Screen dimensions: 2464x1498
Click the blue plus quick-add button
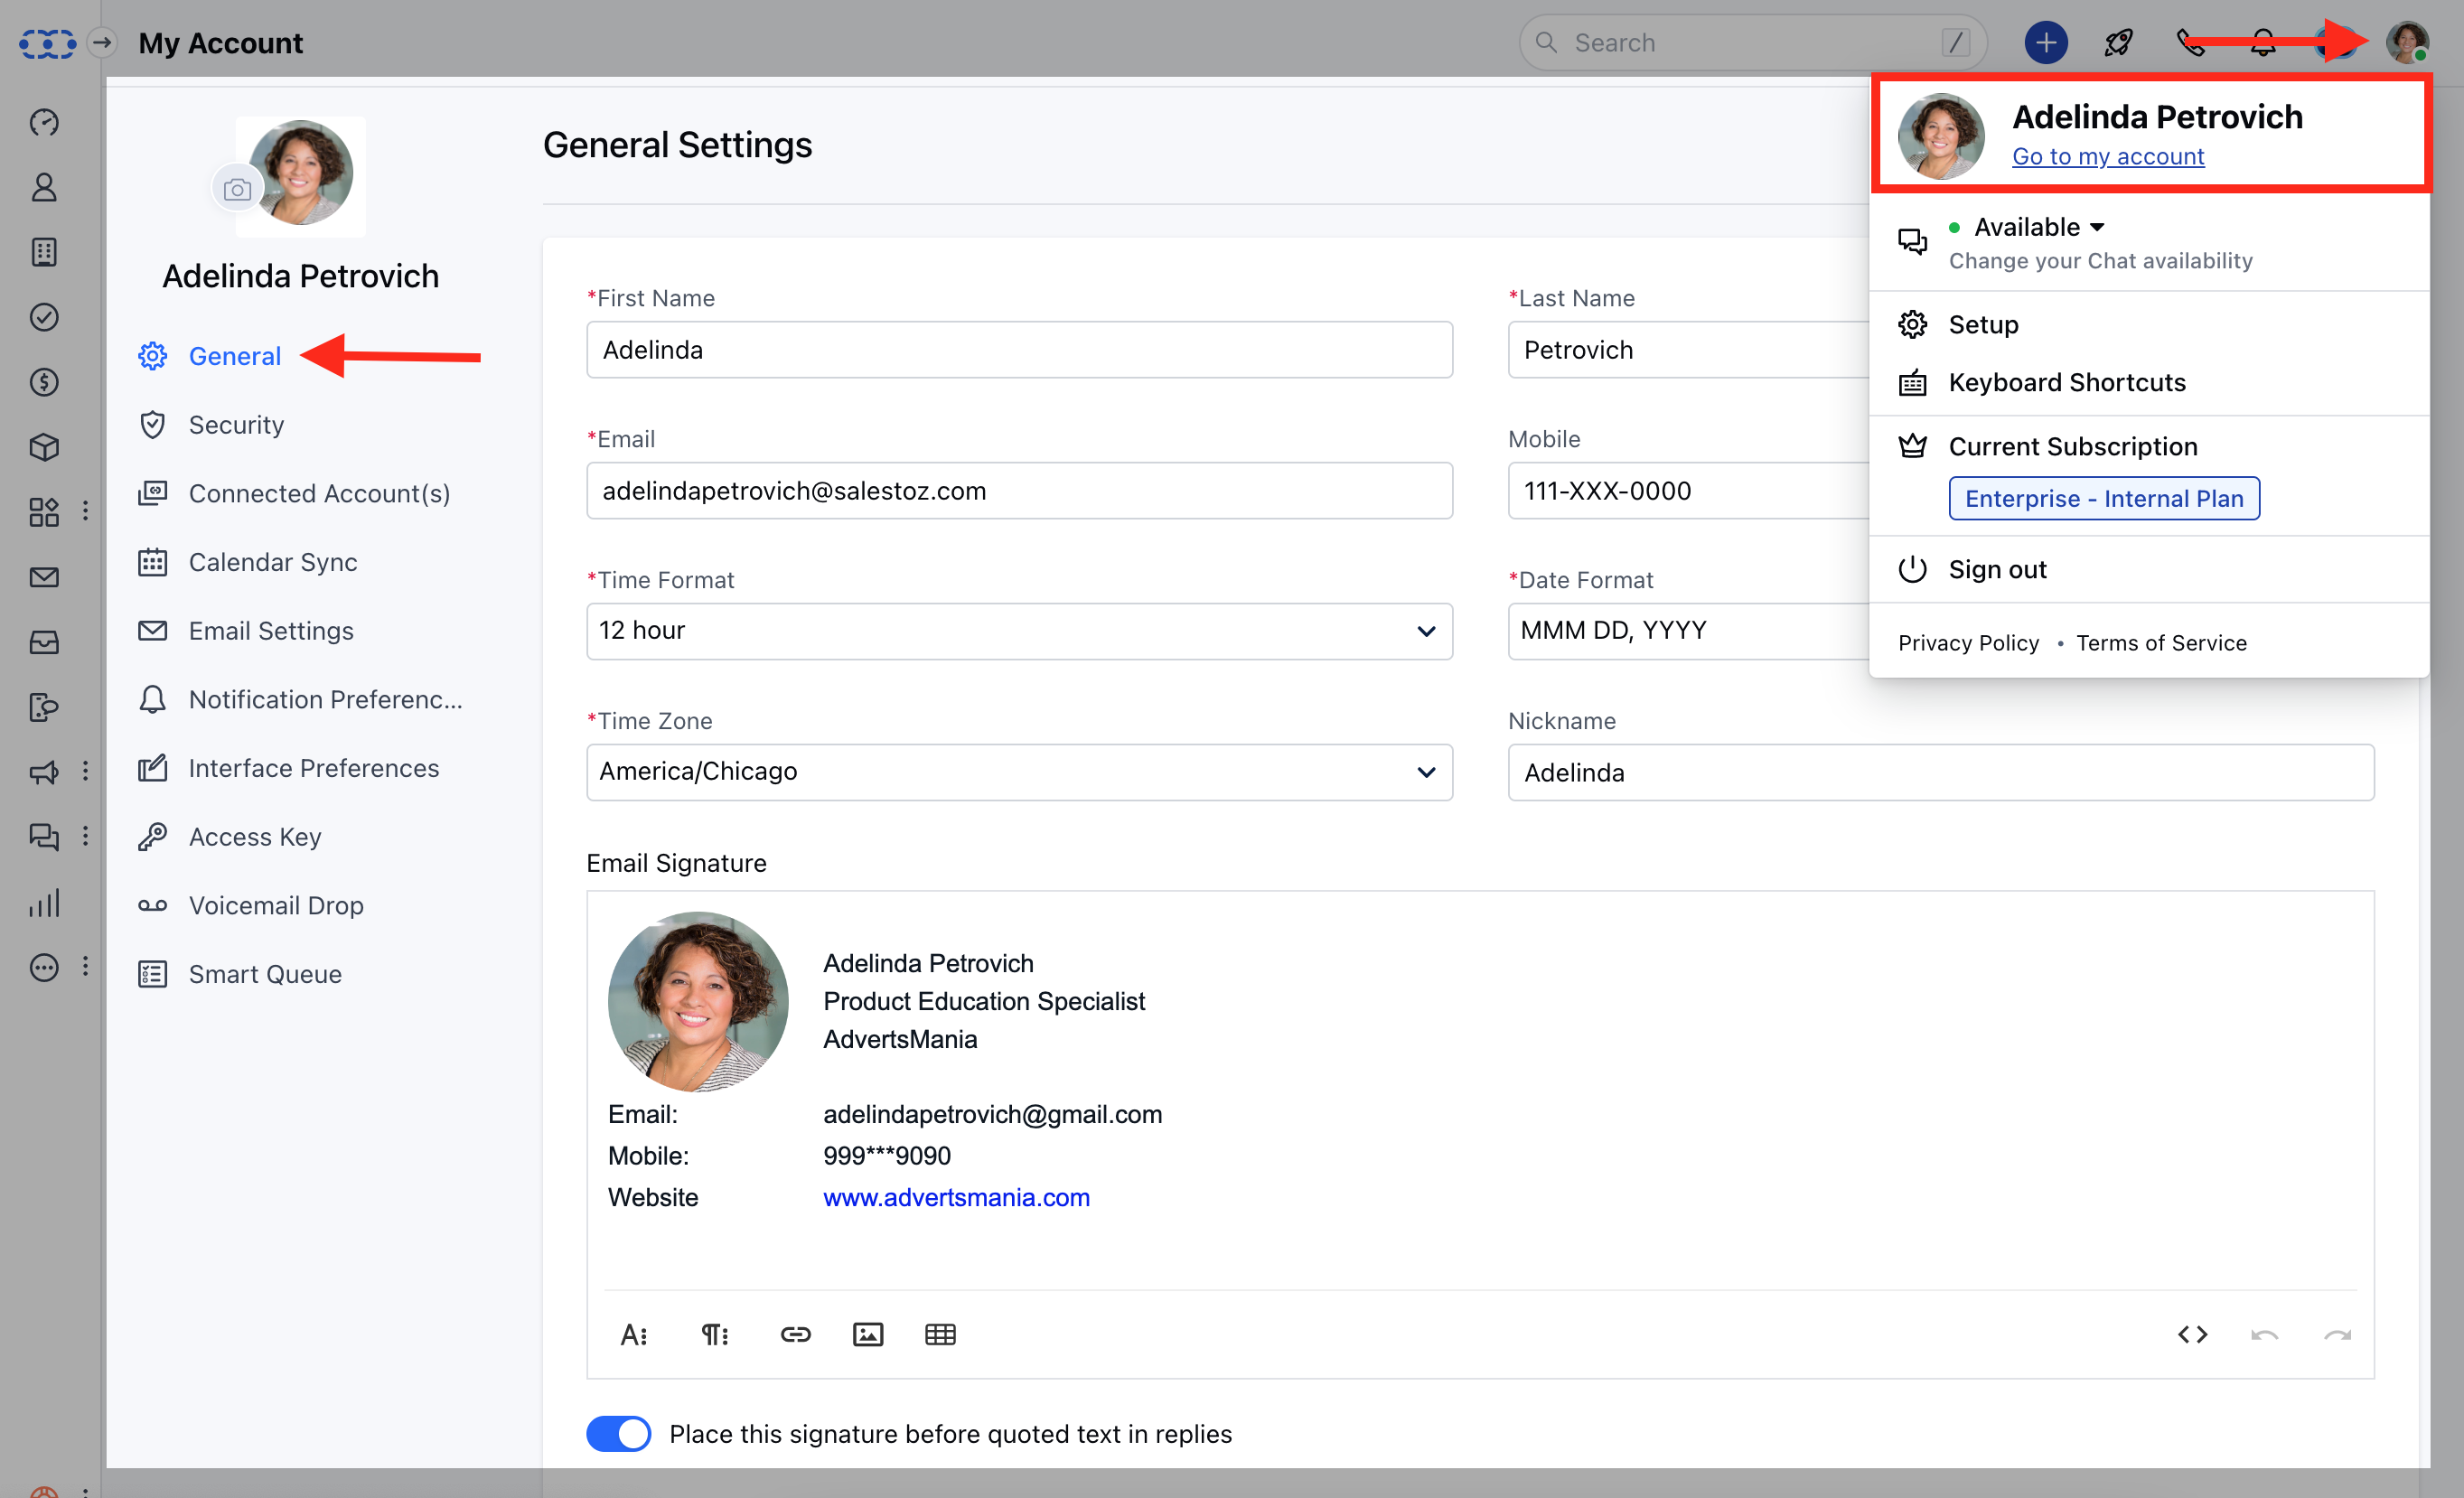pyautogui.click(x=2046, y=43)
